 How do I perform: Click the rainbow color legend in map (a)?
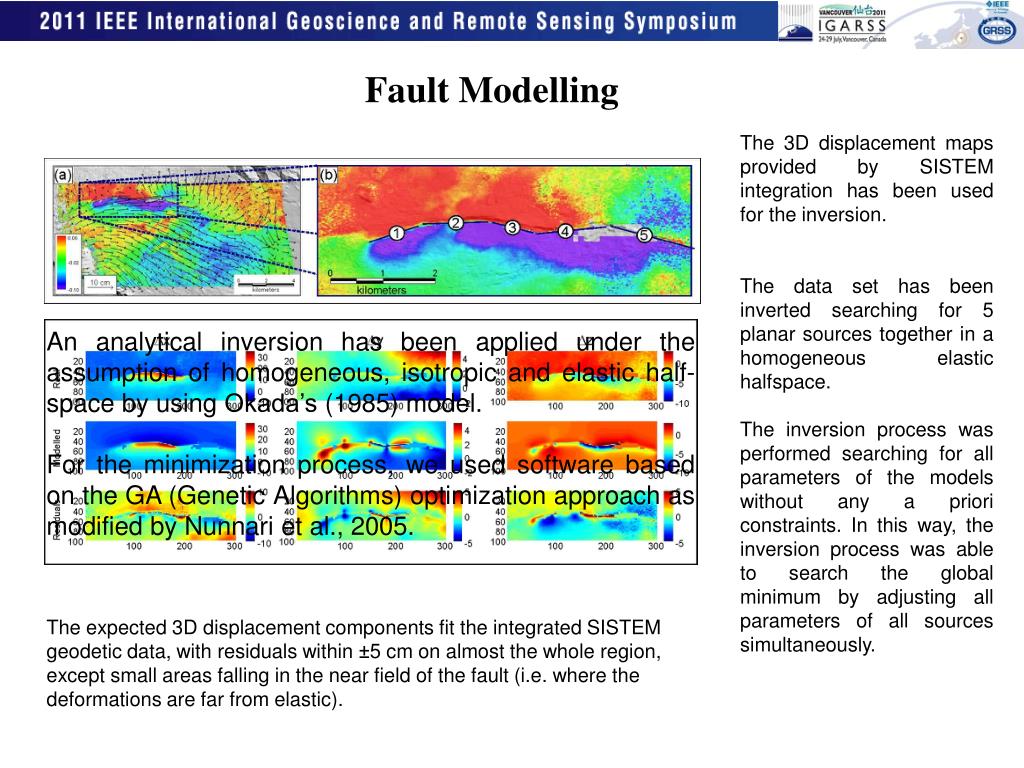pyautogui.click(x=60, y=263)
